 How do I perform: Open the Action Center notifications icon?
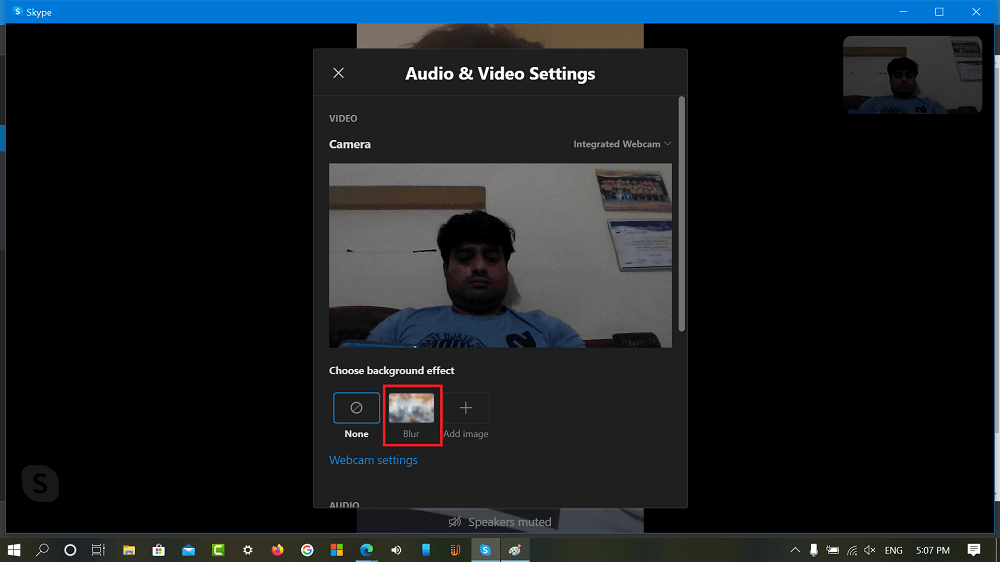[974, 550]
